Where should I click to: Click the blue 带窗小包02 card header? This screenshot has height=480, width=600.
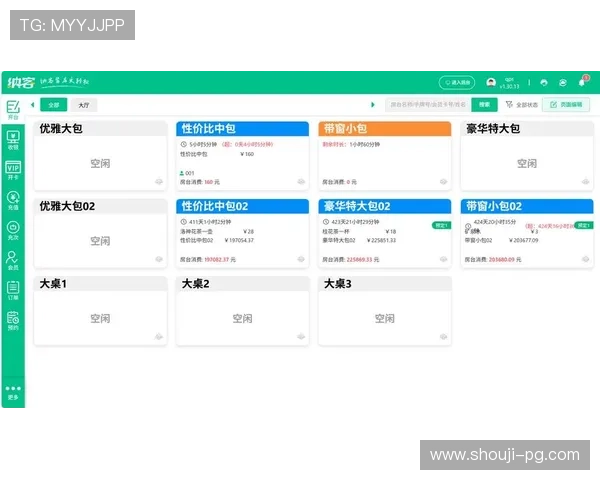527,206
